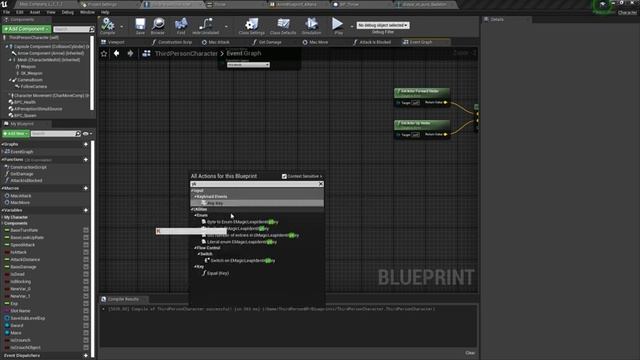The width and height of the screenshot is (640, 360).
Task: Bookmark graph with the star icon
Action: 104,53
